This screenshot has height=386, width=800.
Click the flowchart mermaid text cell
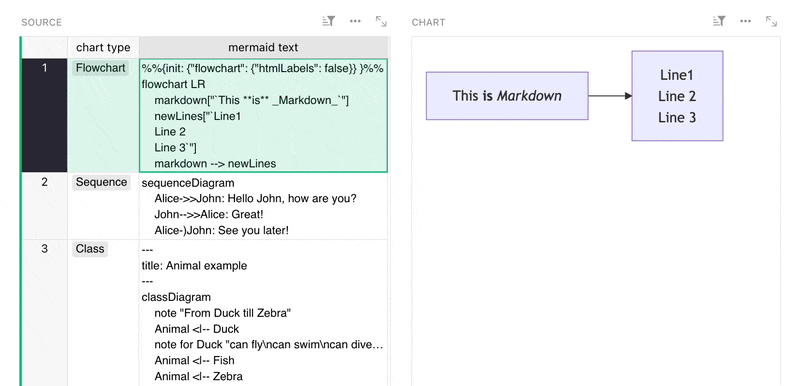pyautogui.click(x=263, y=115)
